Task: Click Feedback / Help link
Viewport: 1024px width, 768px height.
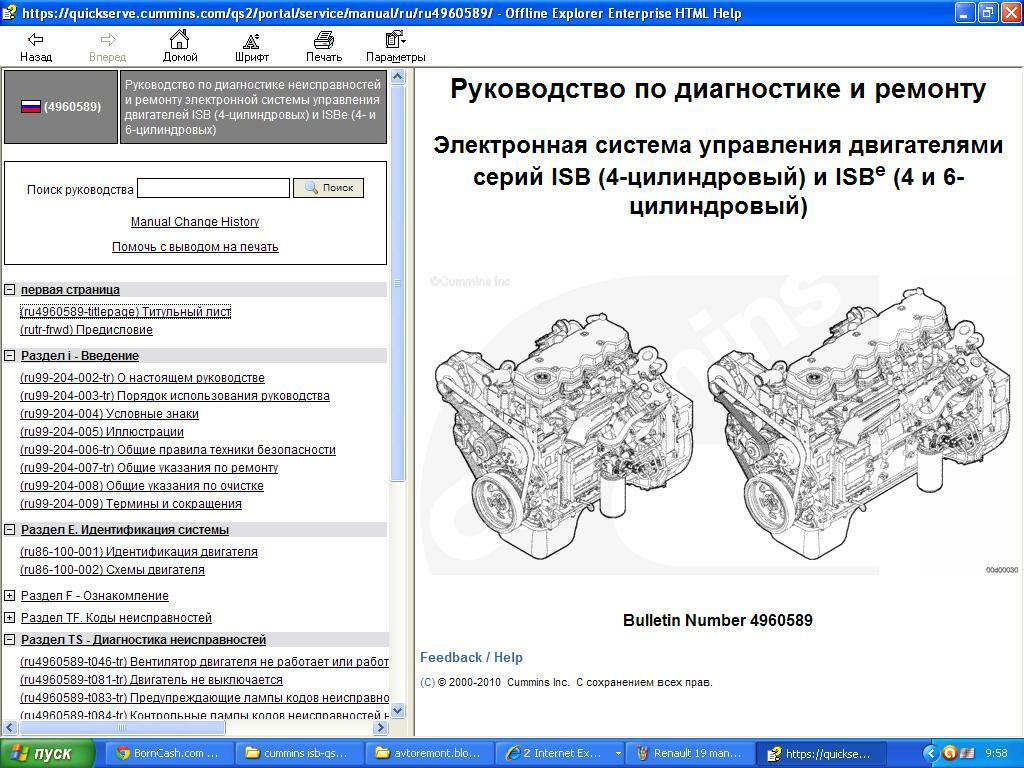Action: pyautogui.click(x=471, y=658)
